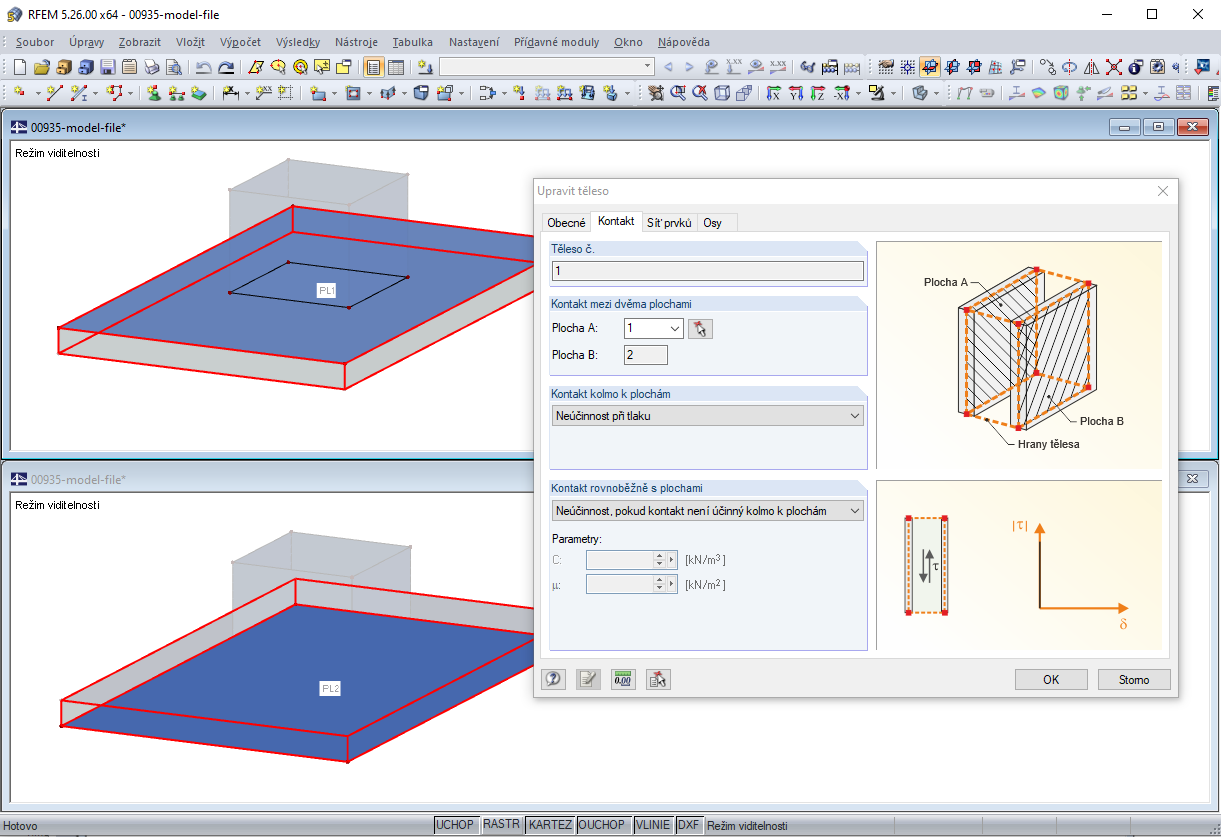Show view in X direction icon

(x=773, y=92)
